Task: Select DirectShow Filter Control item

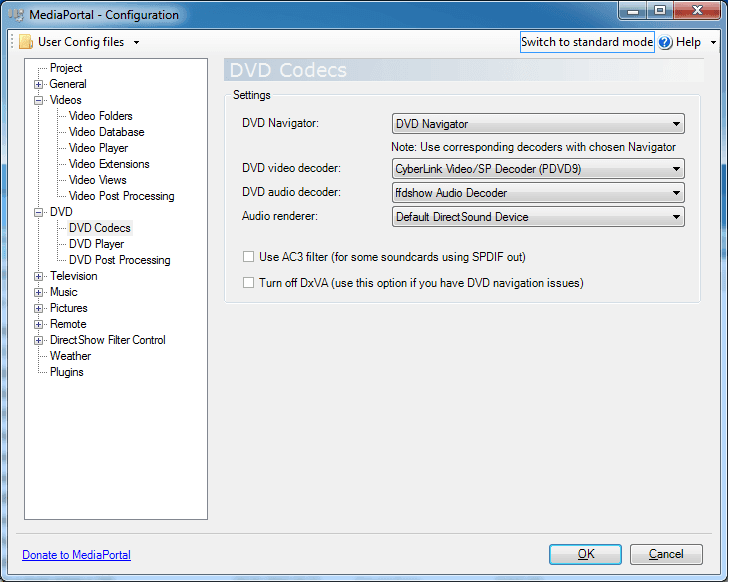Action: point(107,340)
